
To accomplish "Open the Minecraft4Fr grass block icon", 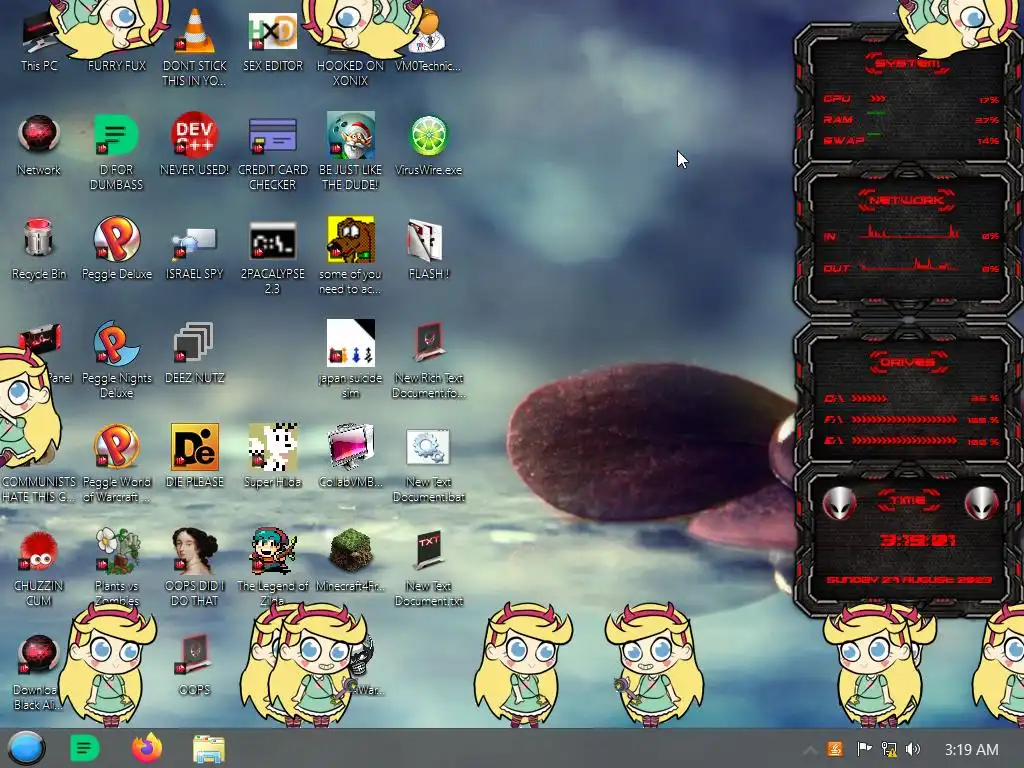I will point(351,560).
